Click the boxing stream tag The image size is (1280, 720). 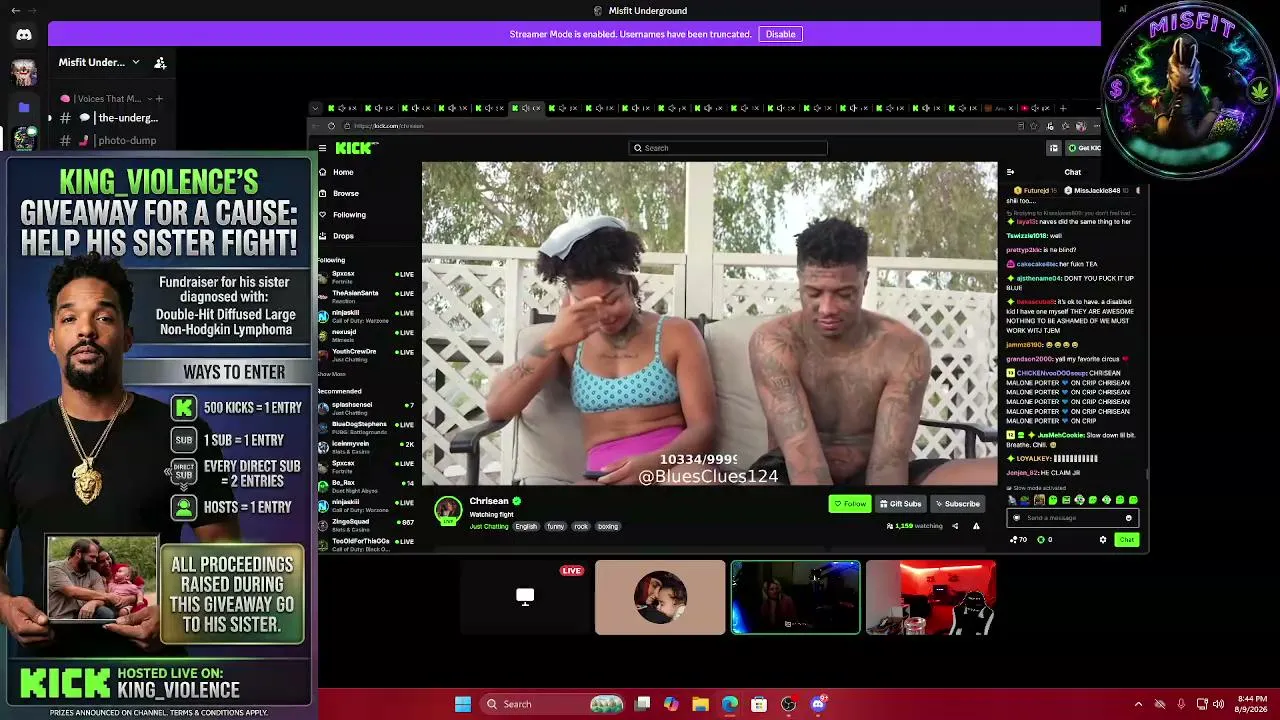pos(608,526)
